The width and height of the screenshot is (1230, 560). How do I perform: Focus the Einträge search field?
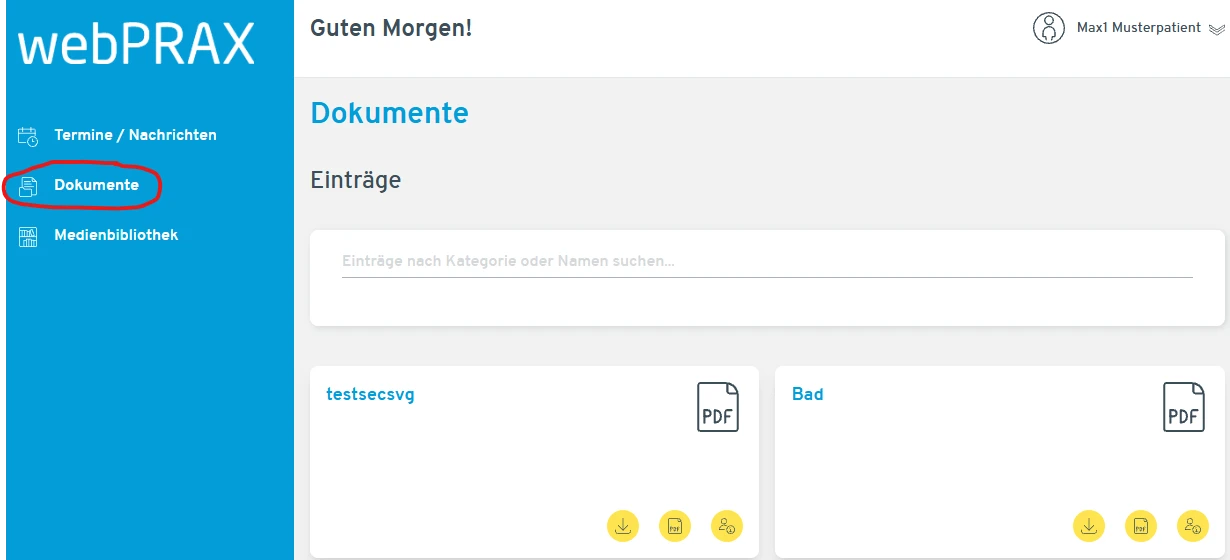click(x=766, y=262)
